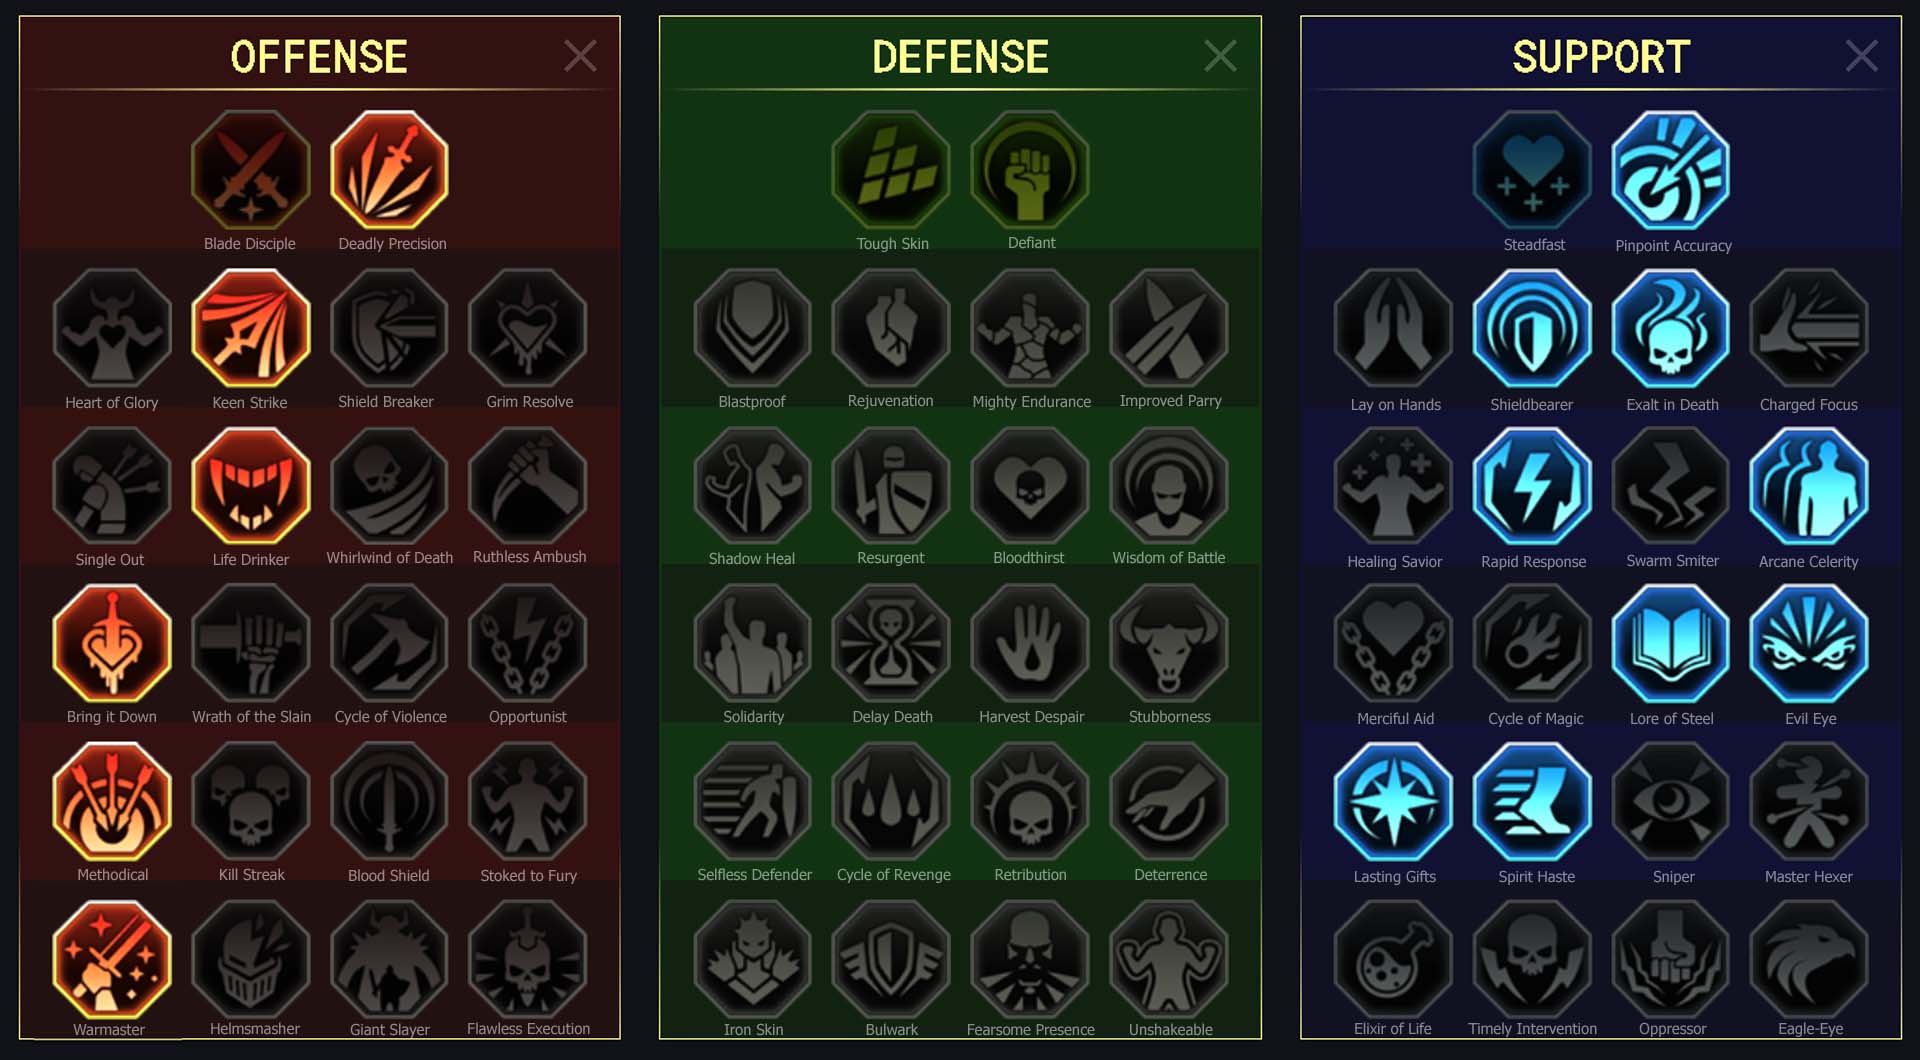Click the Bring it Down label
This screenshot has width=1920, height=1060.
(x=112, y=717)
